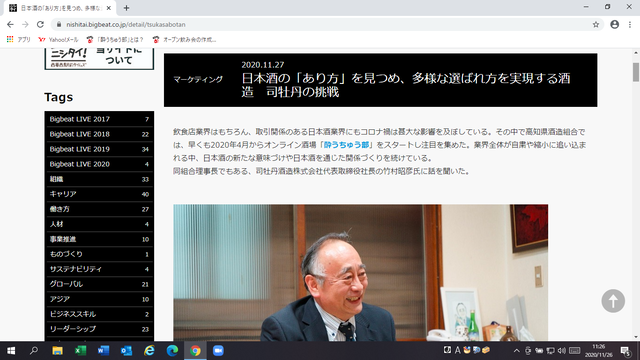Close the current 日本酒 tab
This screenshot has height=360, width=640.
pos(109,8)
